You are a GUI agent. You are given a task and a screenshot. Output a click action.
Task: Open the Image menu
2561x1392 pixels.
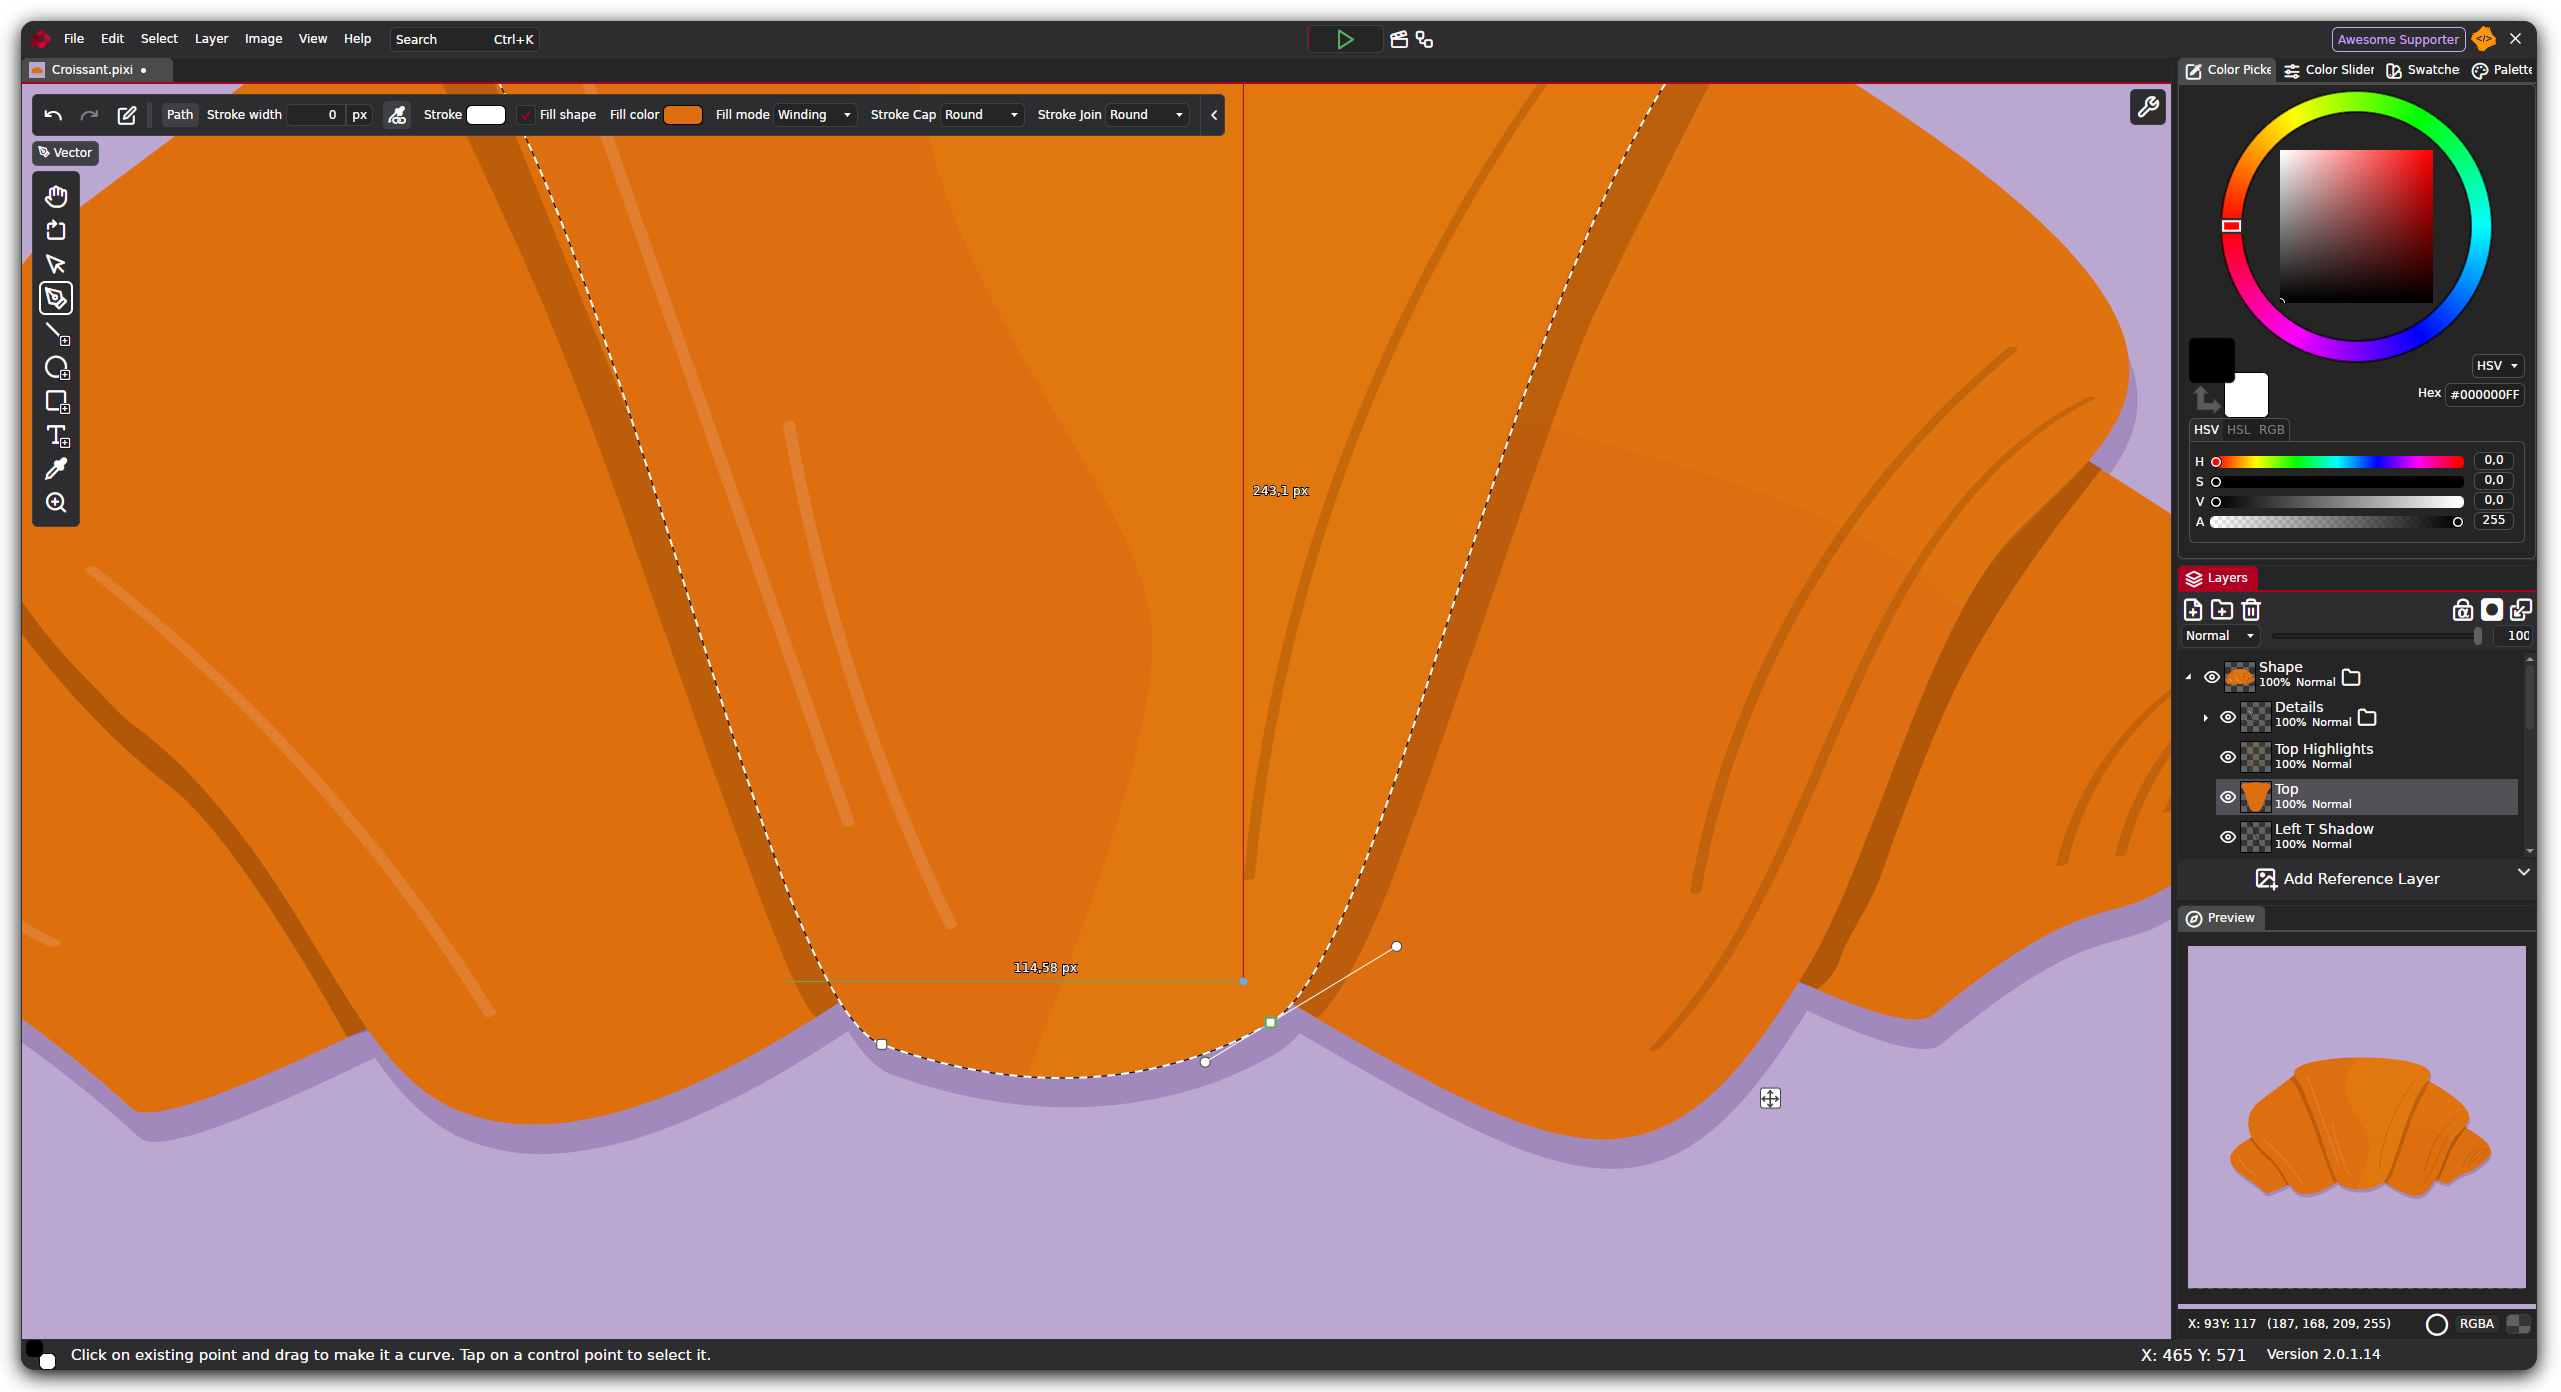(263, 39)
